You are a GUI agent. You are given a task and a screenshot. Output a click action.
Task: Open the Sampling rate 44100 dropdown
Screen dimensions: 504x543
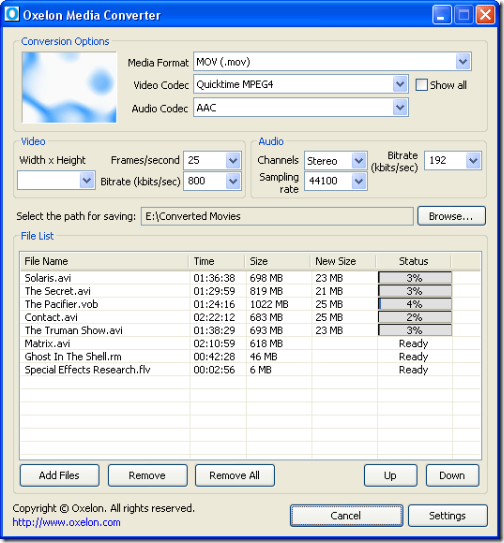pyautogui.click(x=359, y=181)
